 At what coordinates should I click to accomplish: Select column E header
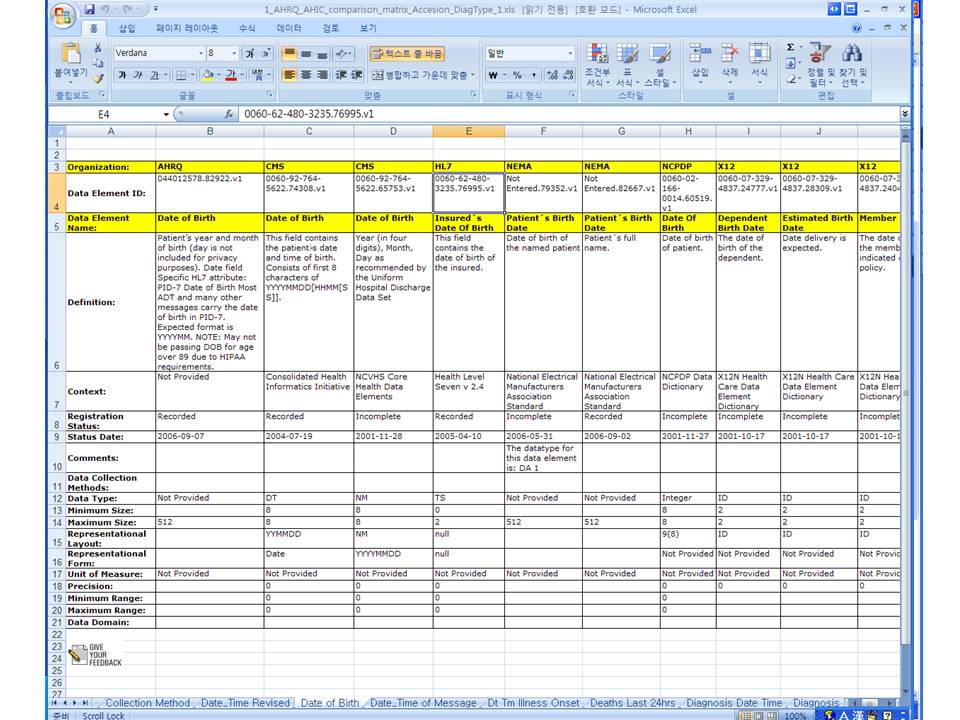click(x=468, y=131)
